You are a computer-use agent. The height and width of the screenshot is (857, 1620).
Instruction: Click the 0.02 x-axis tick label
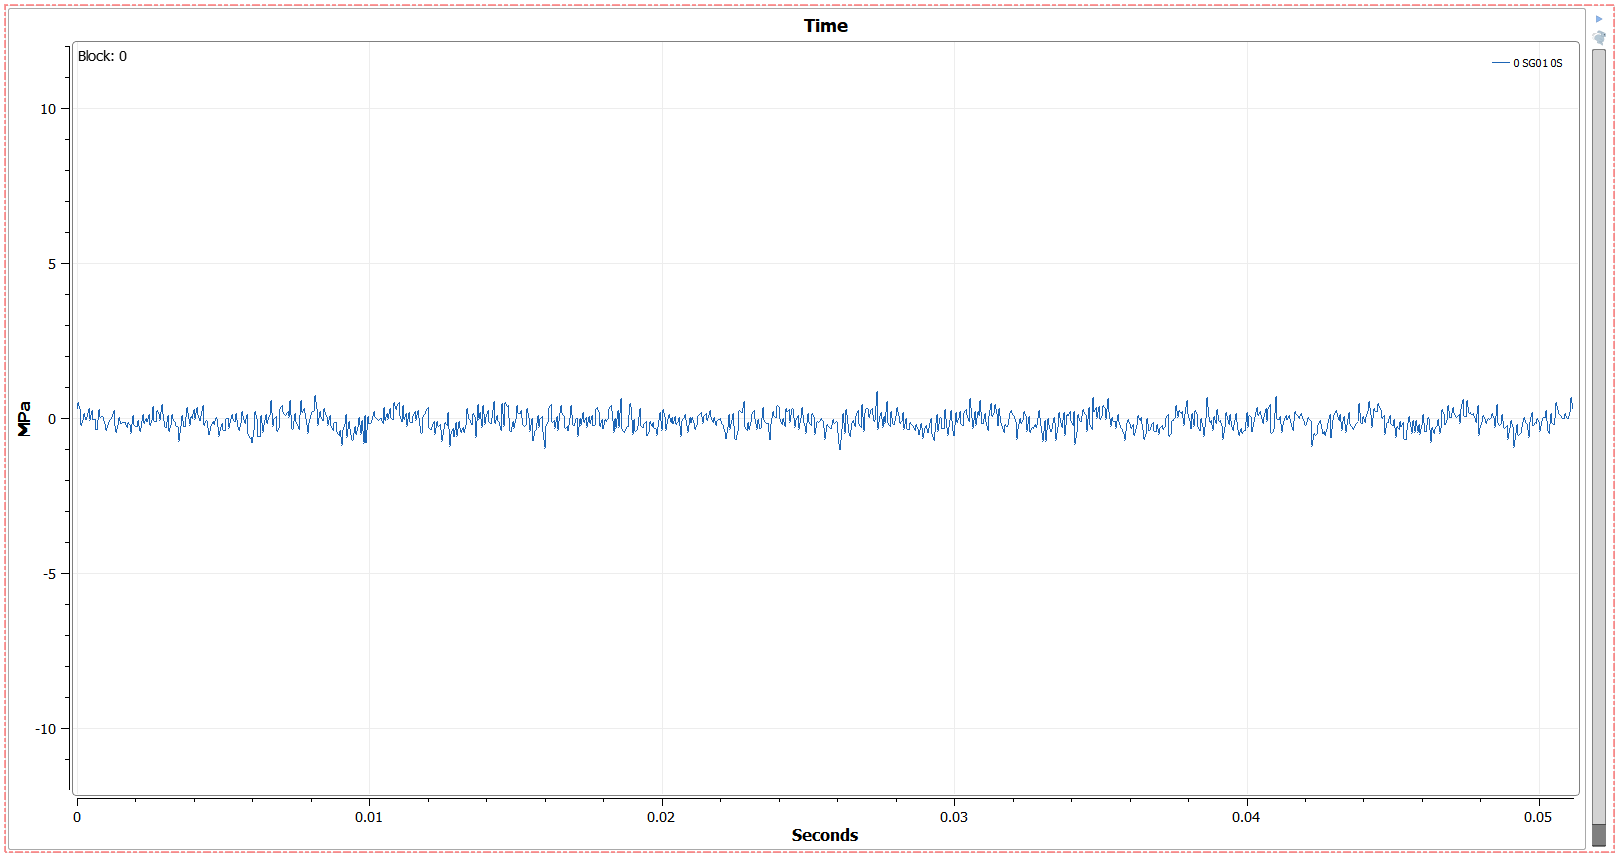661,817
